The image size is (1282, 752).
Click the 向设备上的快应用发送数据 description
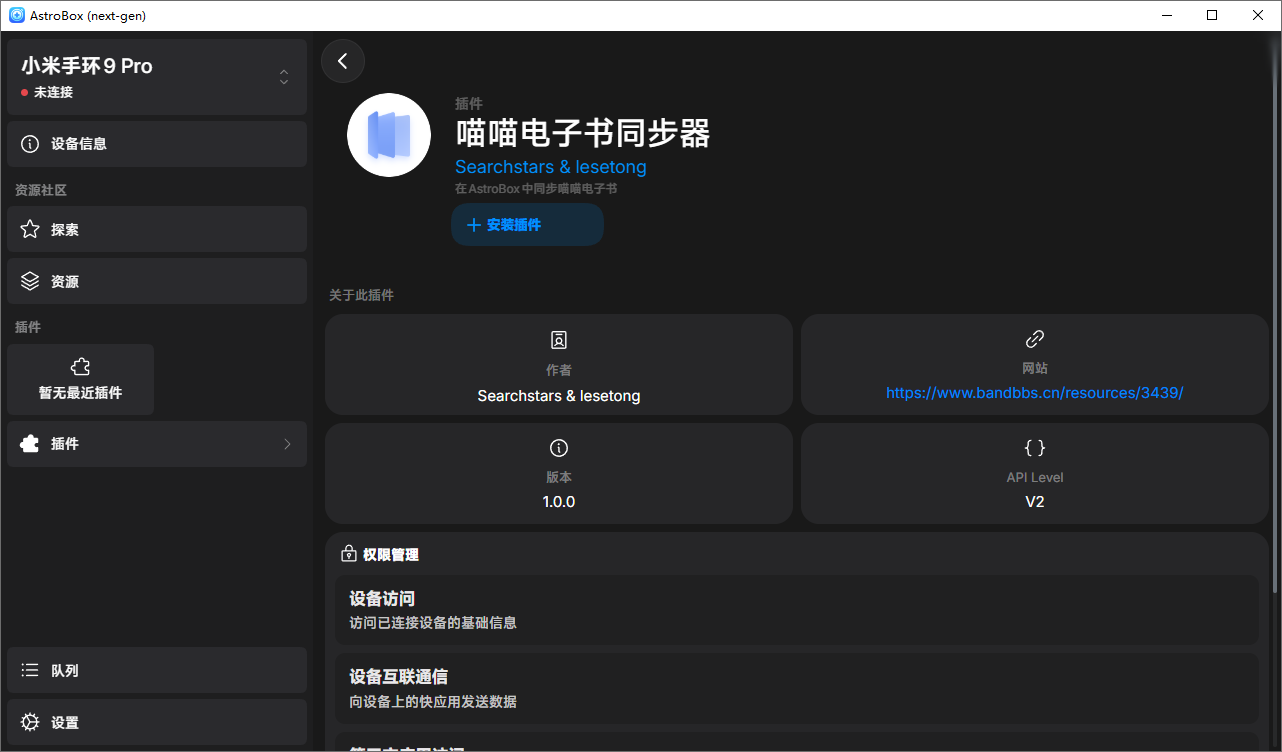433,702
